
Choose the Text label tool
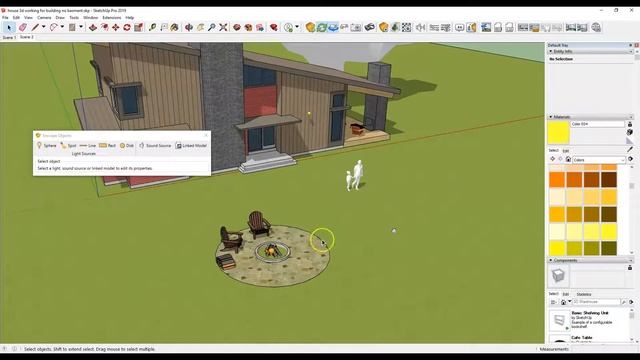164,27
